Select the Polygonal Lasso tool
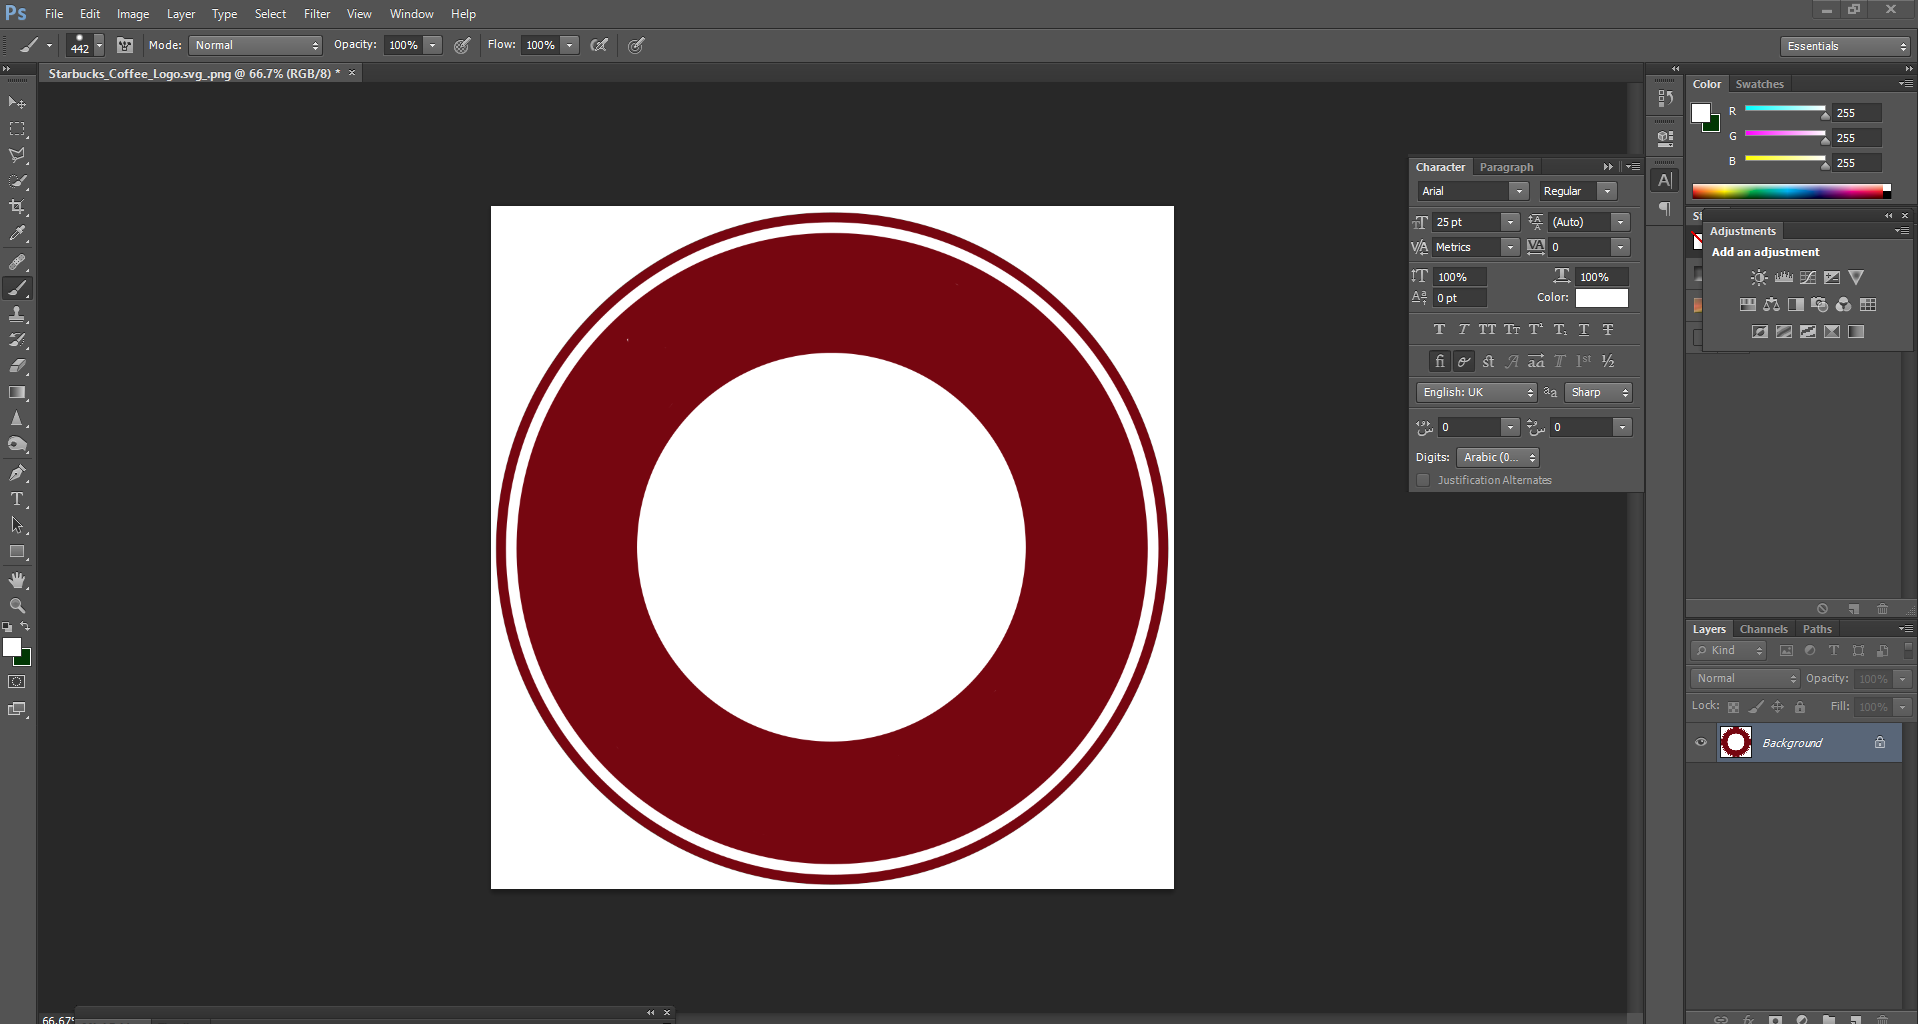The width and height of the screenshot is (1918, 1024). (x=17, y=155)
